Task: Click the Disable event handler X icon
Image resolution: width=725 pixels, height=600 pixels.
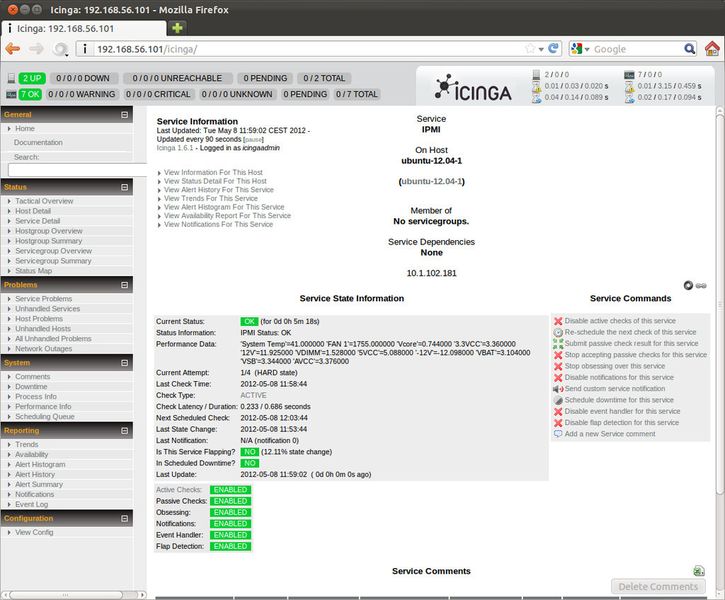Action: click(x=558, y=411)
